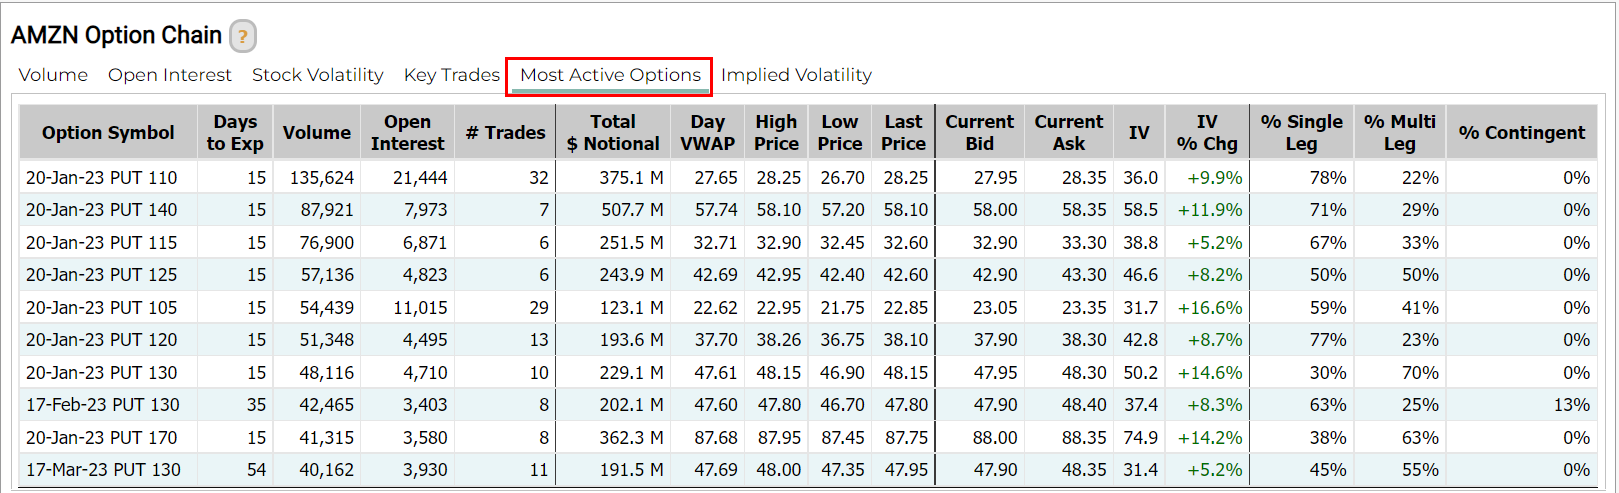Select option 20-Jan-23 PUT 115
Image resolution: width=1619 pixels, height=493 pixels.
click(x=101, y=242)
